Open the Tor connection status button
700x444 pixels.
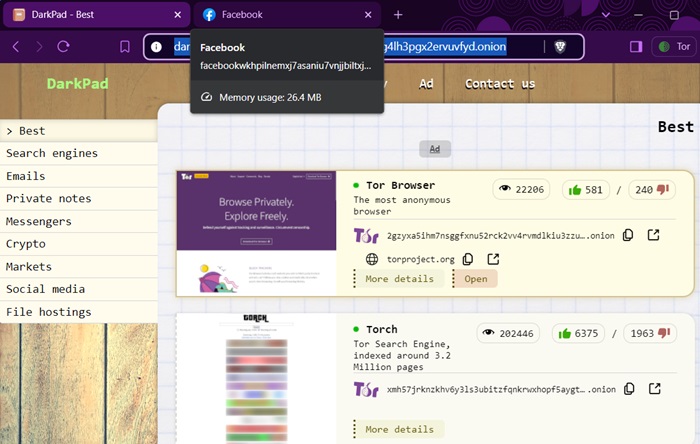[x=674, y=46]
